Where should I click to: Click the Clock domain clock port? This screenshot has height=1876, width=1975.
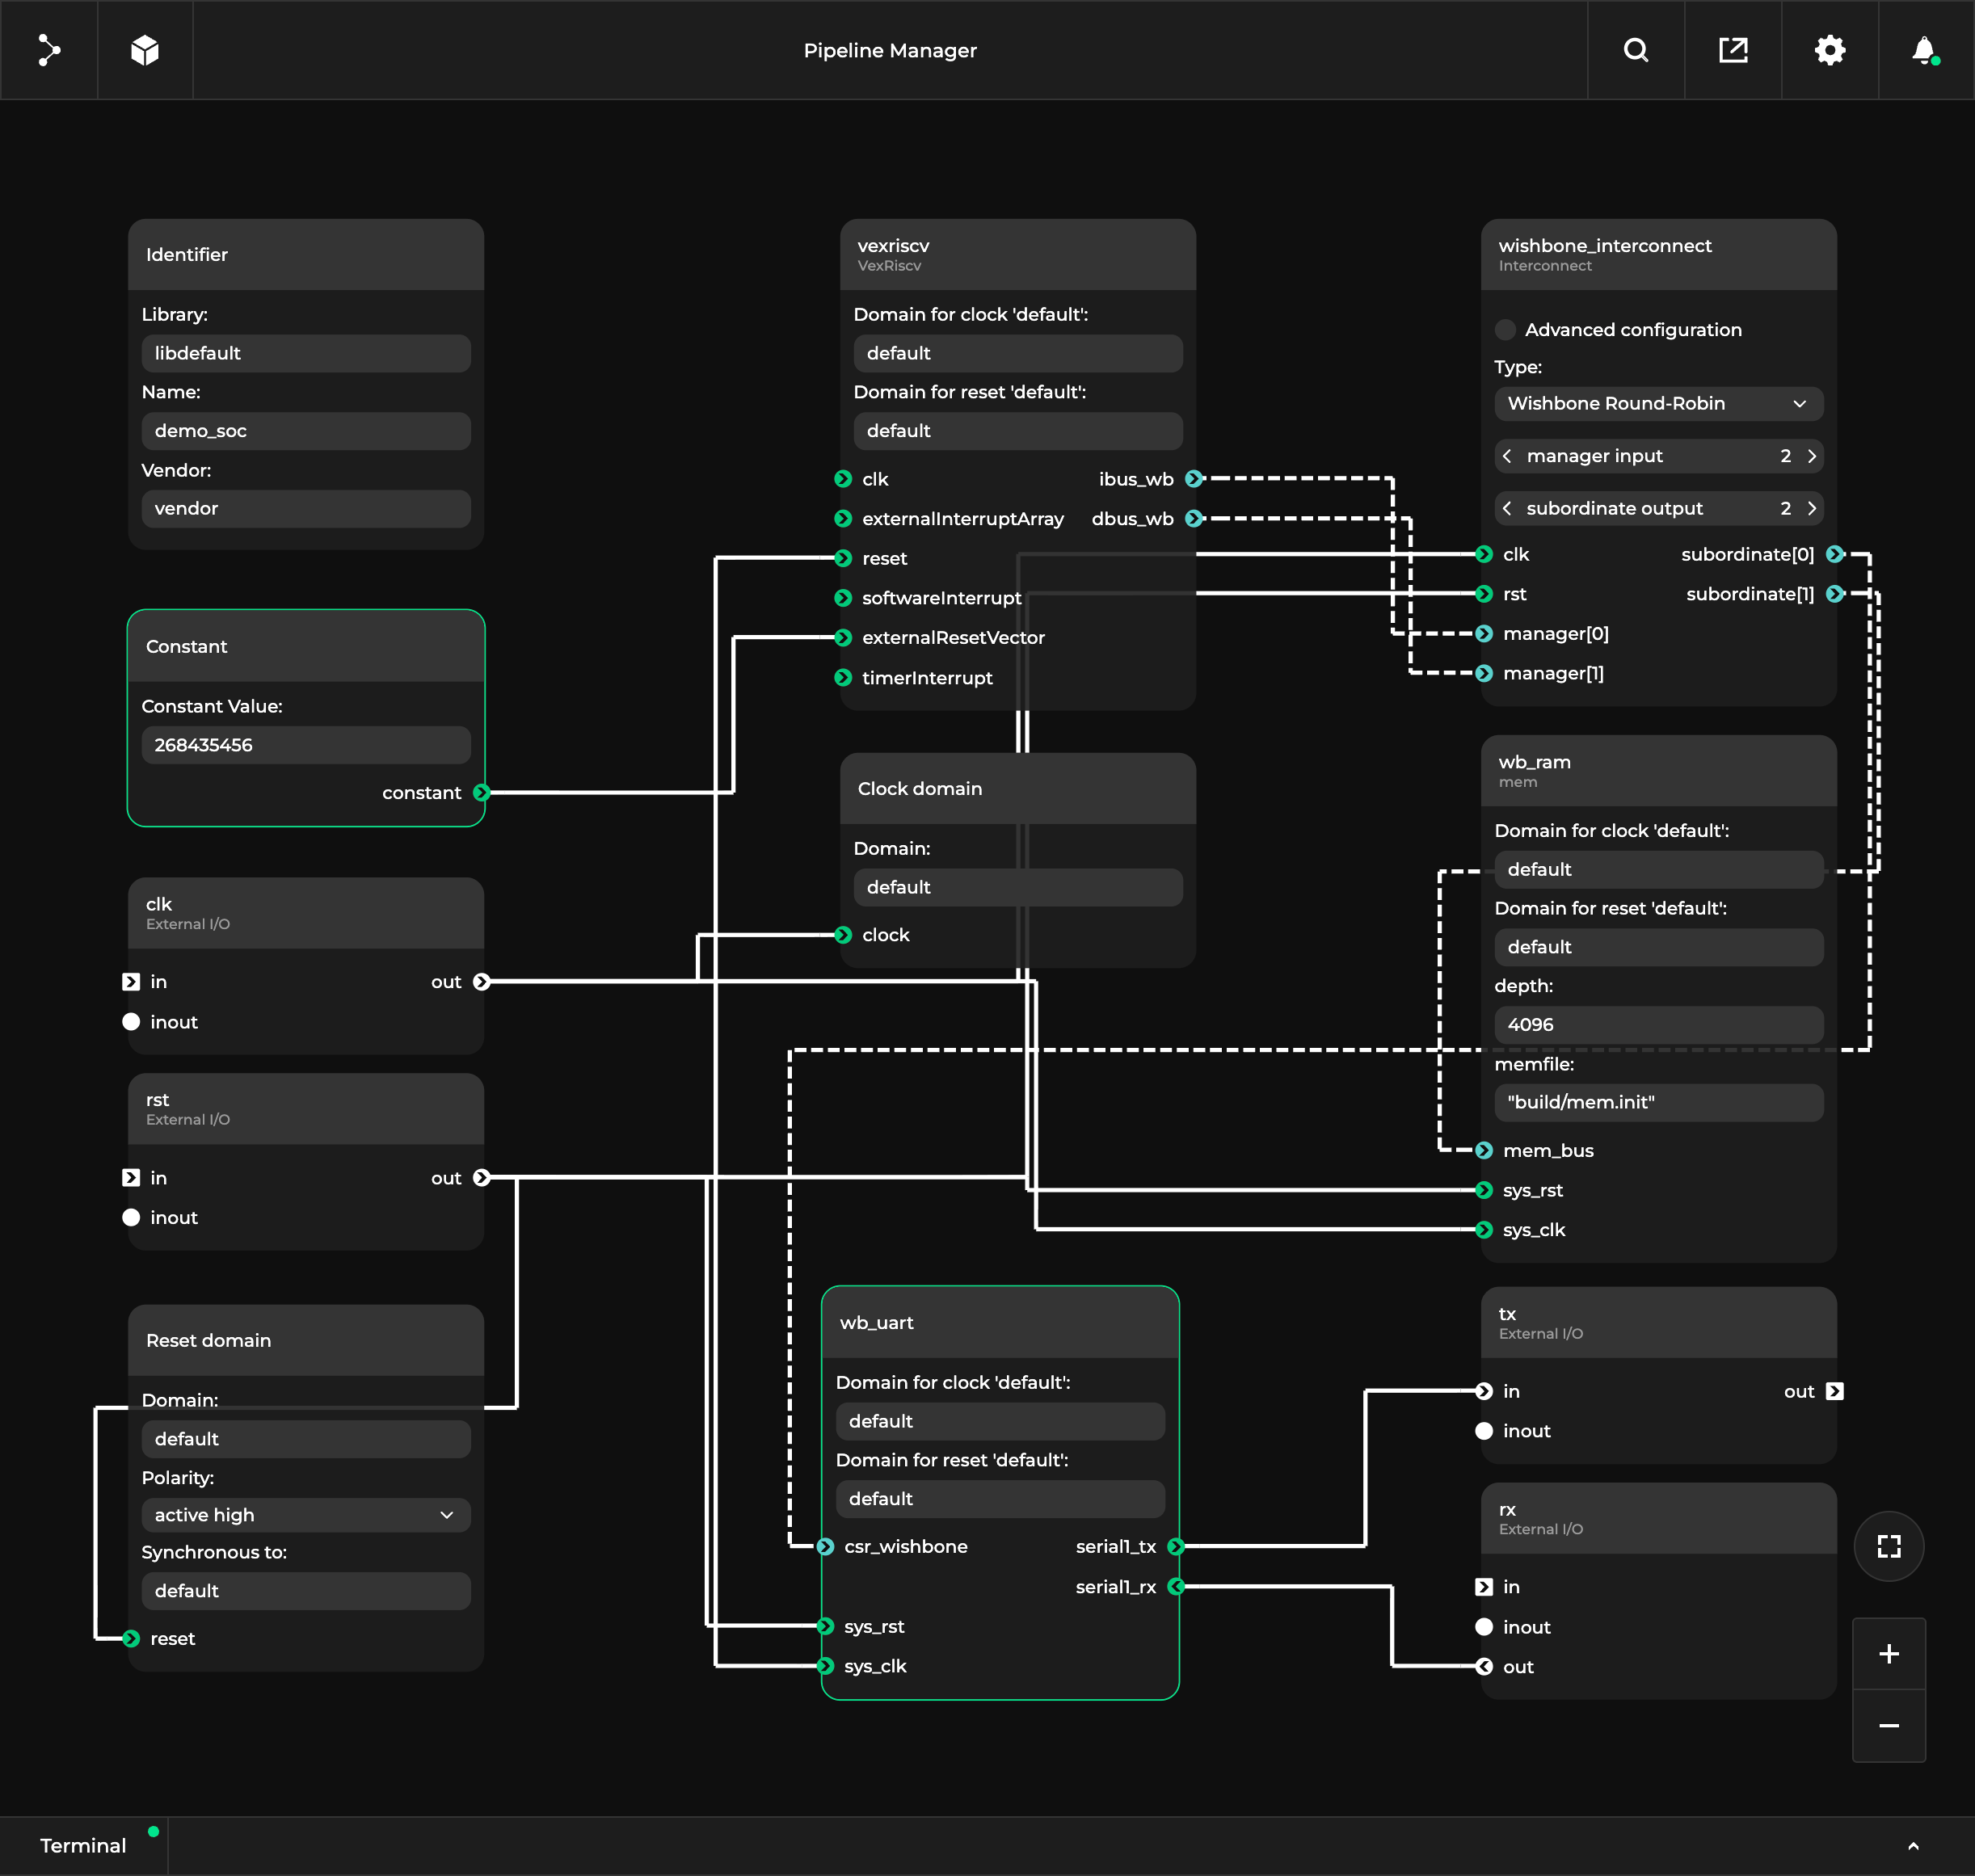coord(843,935)
